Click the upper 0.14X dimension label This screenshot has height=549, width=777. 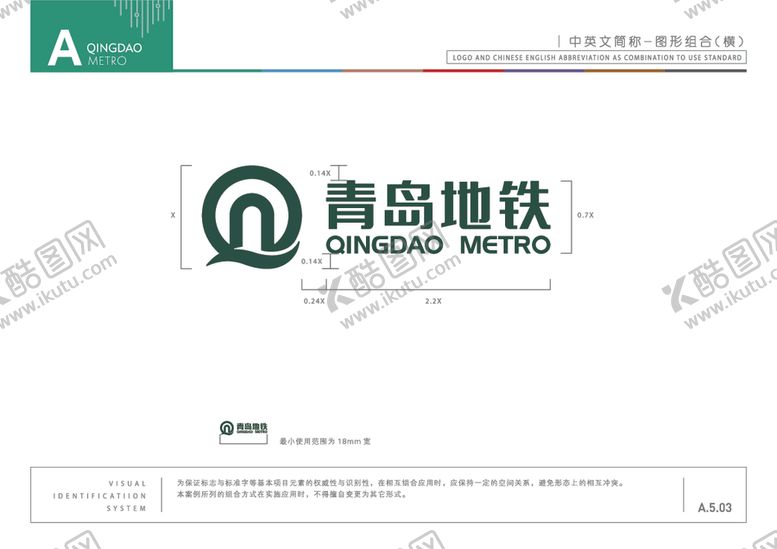pos(320,173)
